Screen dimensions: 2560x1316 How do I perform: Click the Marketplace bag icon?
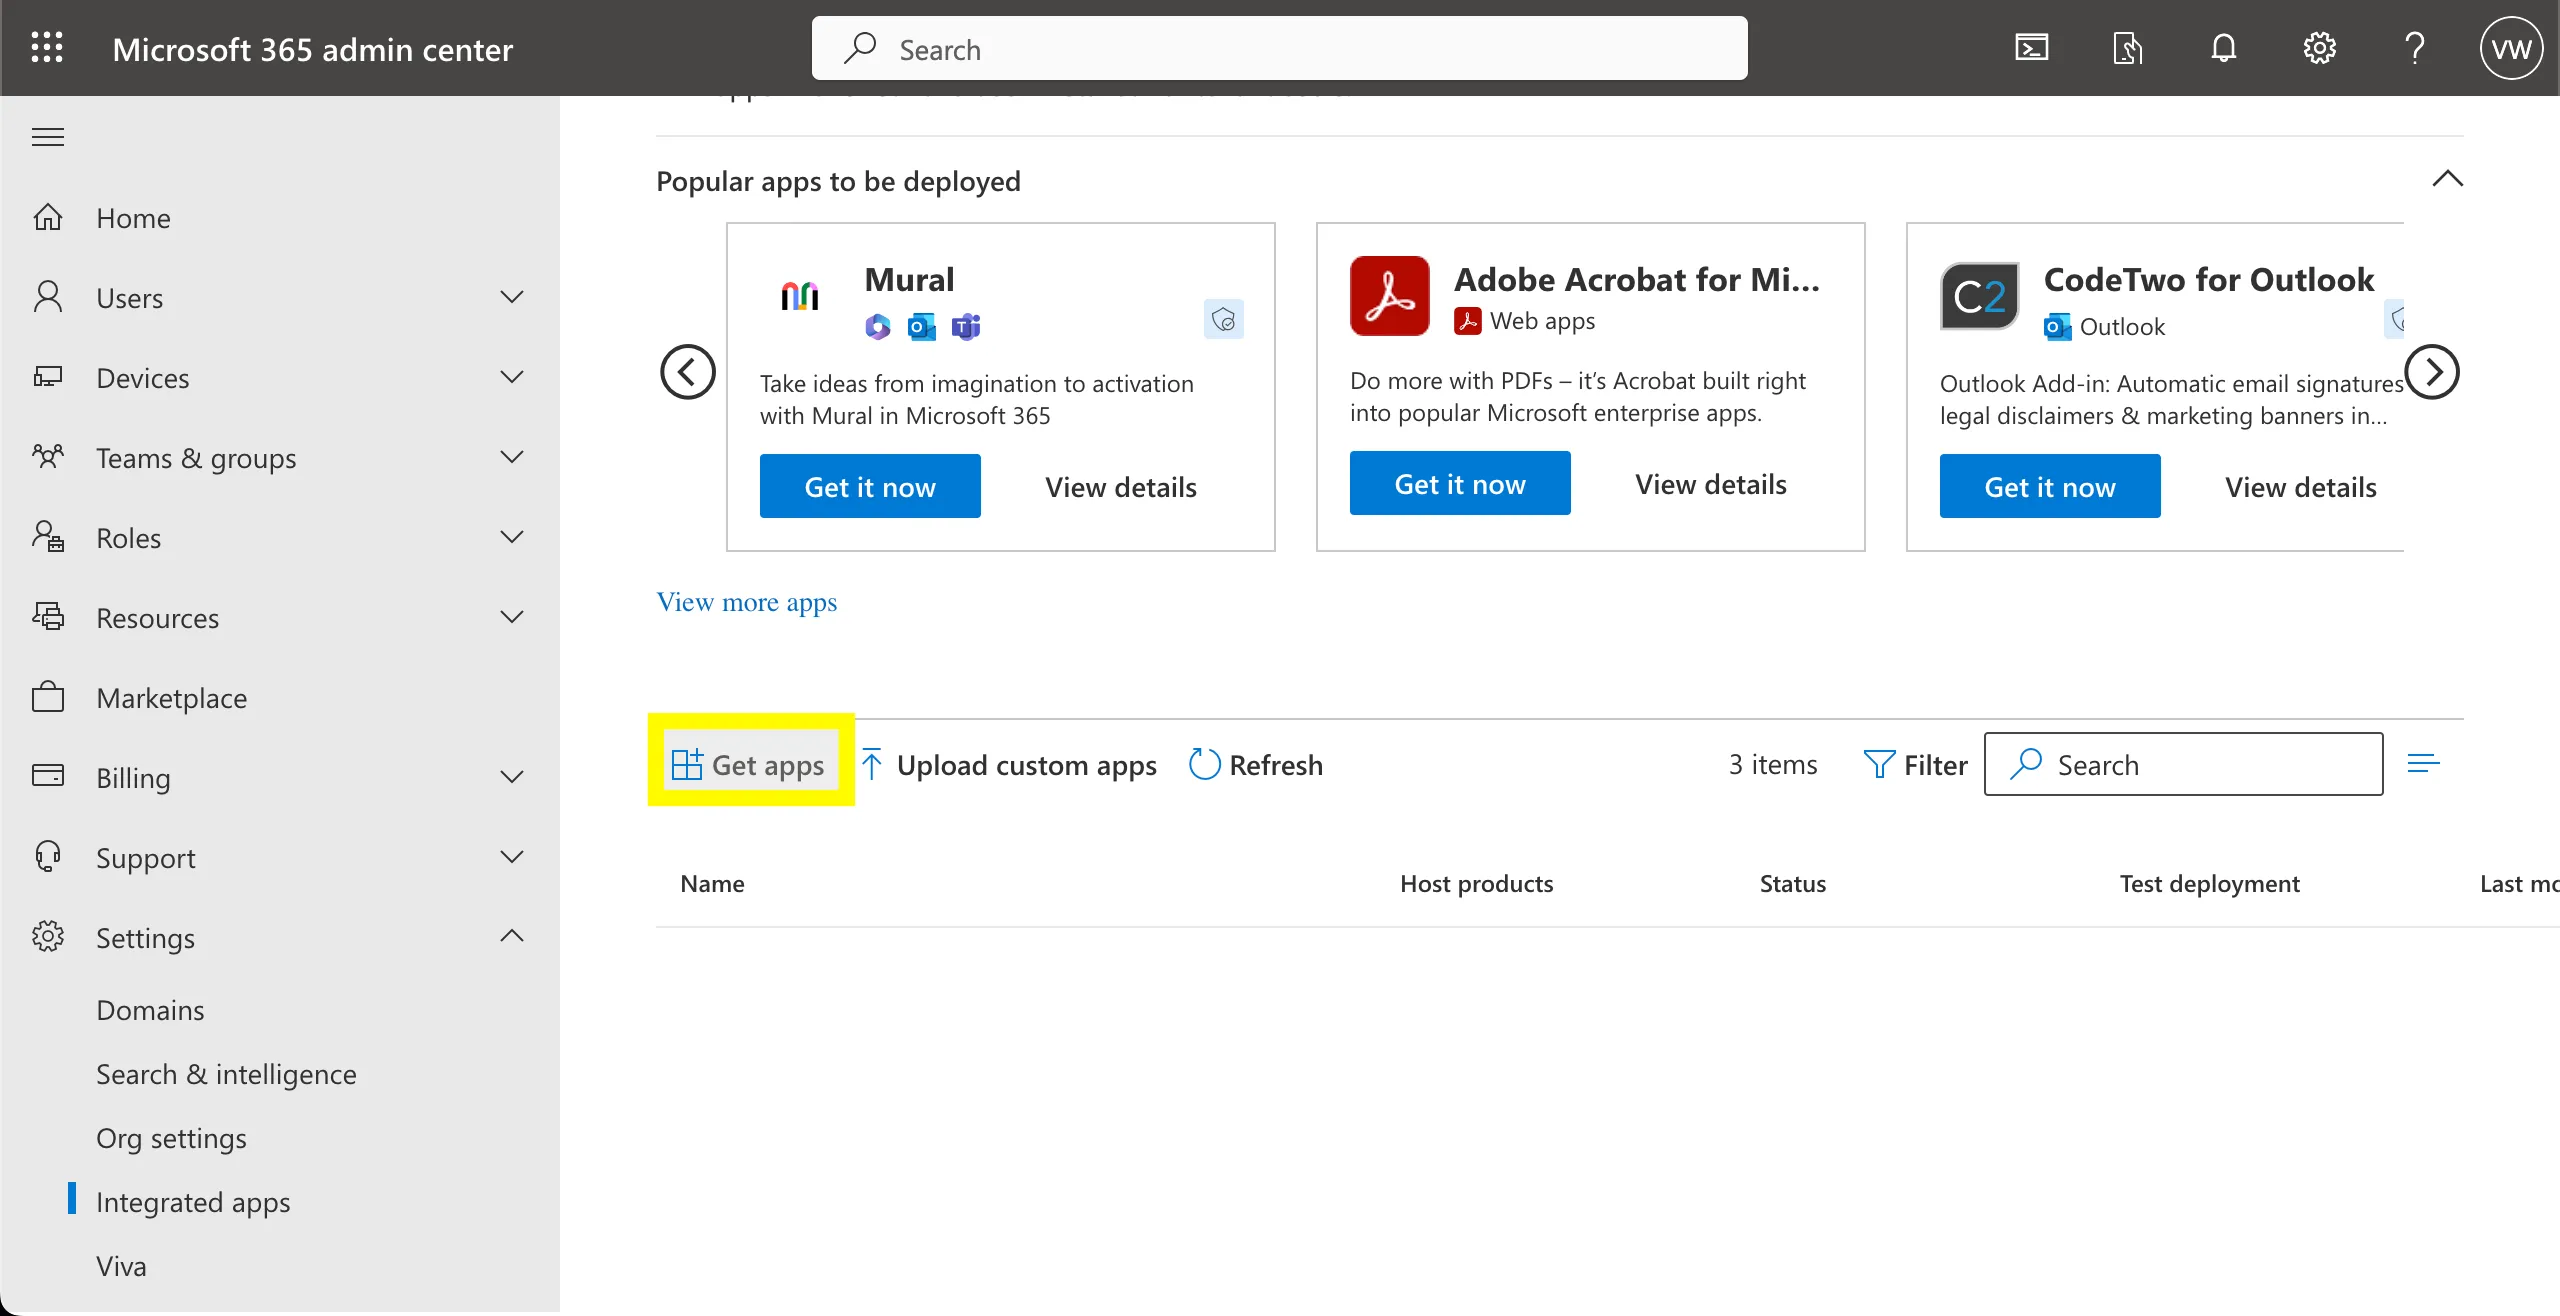[x=48, y=697]
